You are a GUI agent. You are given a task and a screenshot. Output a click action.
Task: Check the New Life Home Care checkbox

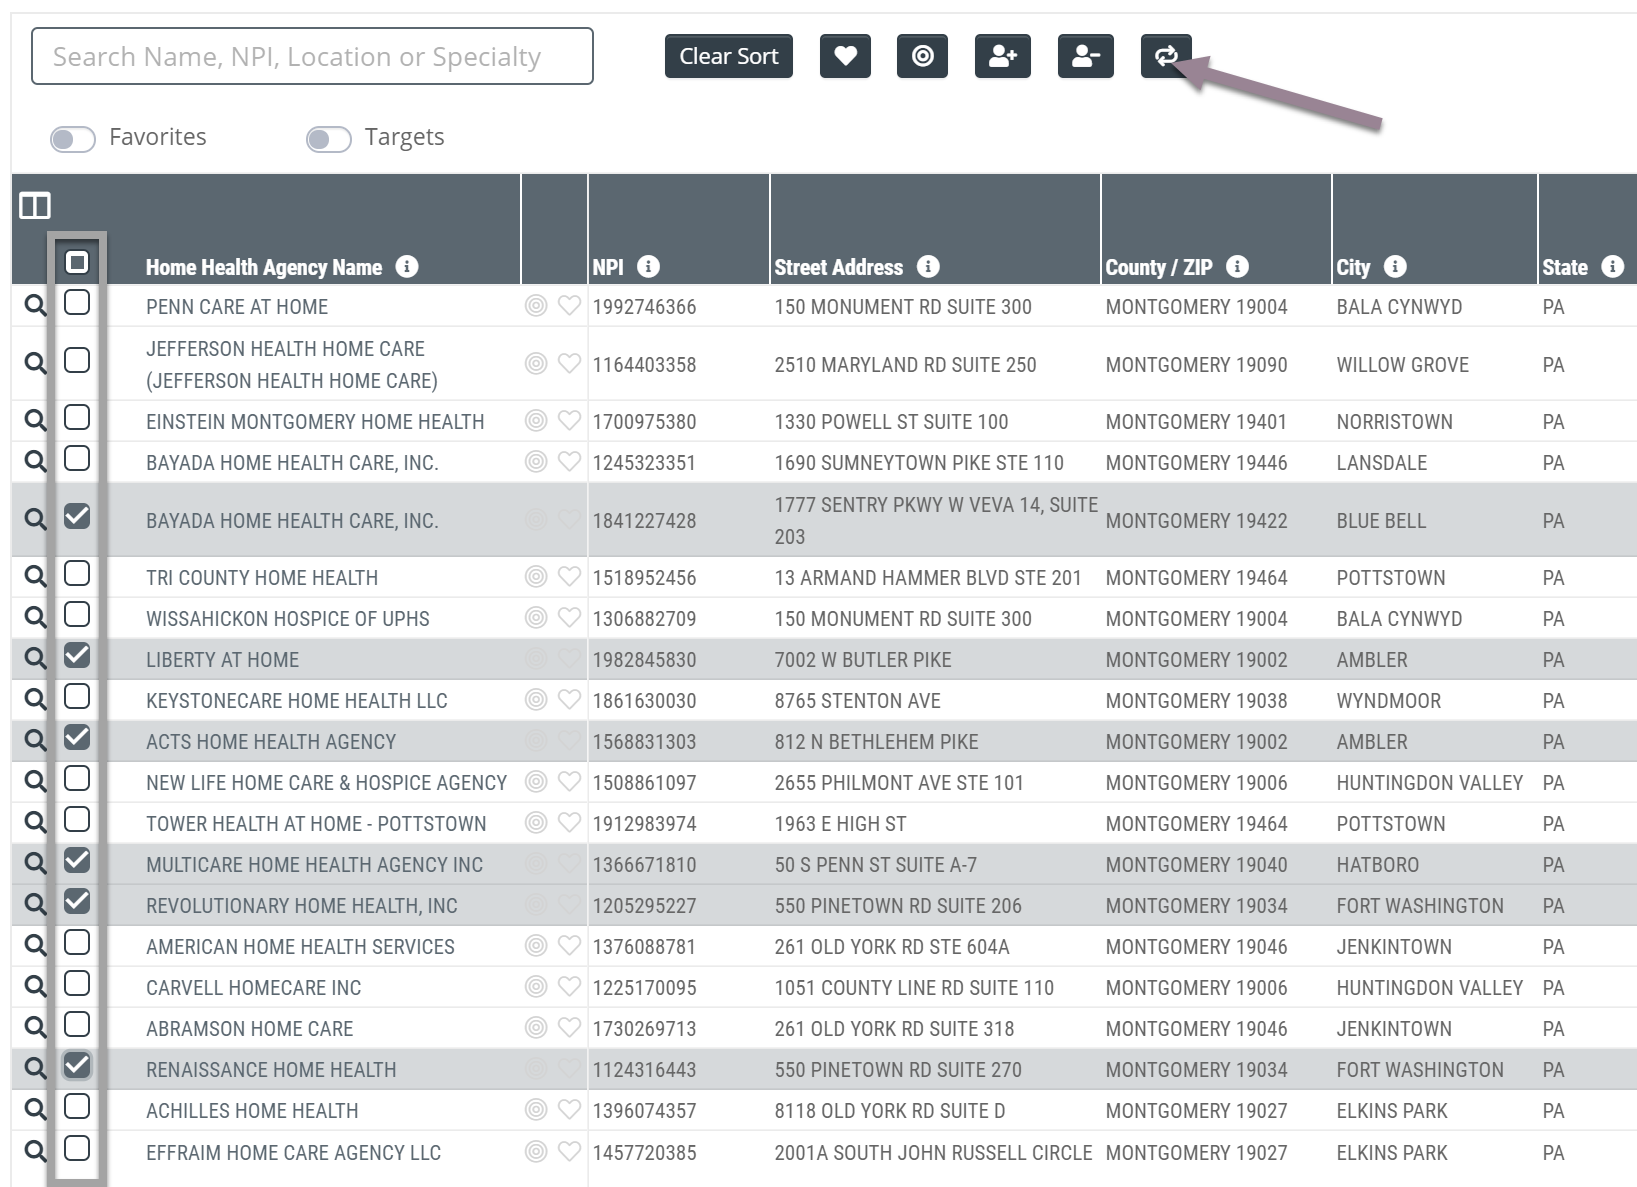pyautogui.click(x=77, y=778)
